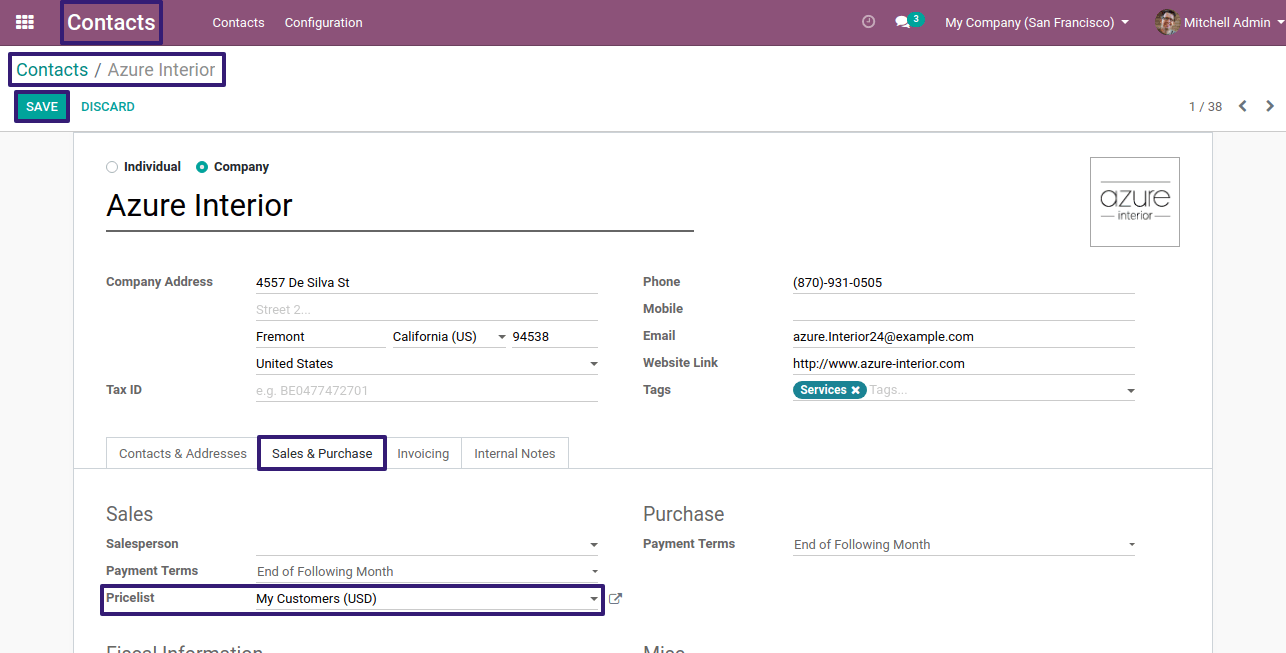Click the SAVE button
The width and height of the screenshot is (1286, 653).
coord(42,107)
